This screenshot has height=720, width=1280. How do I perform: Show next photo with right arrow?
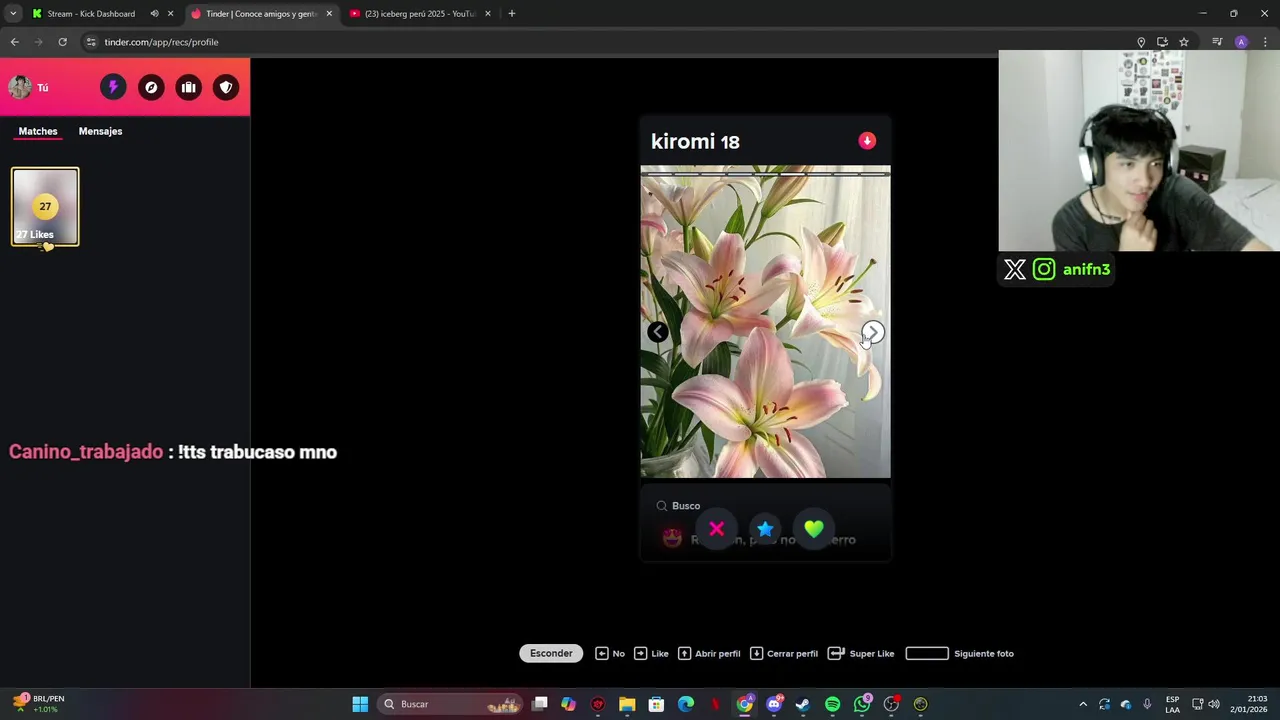(873, 332)
